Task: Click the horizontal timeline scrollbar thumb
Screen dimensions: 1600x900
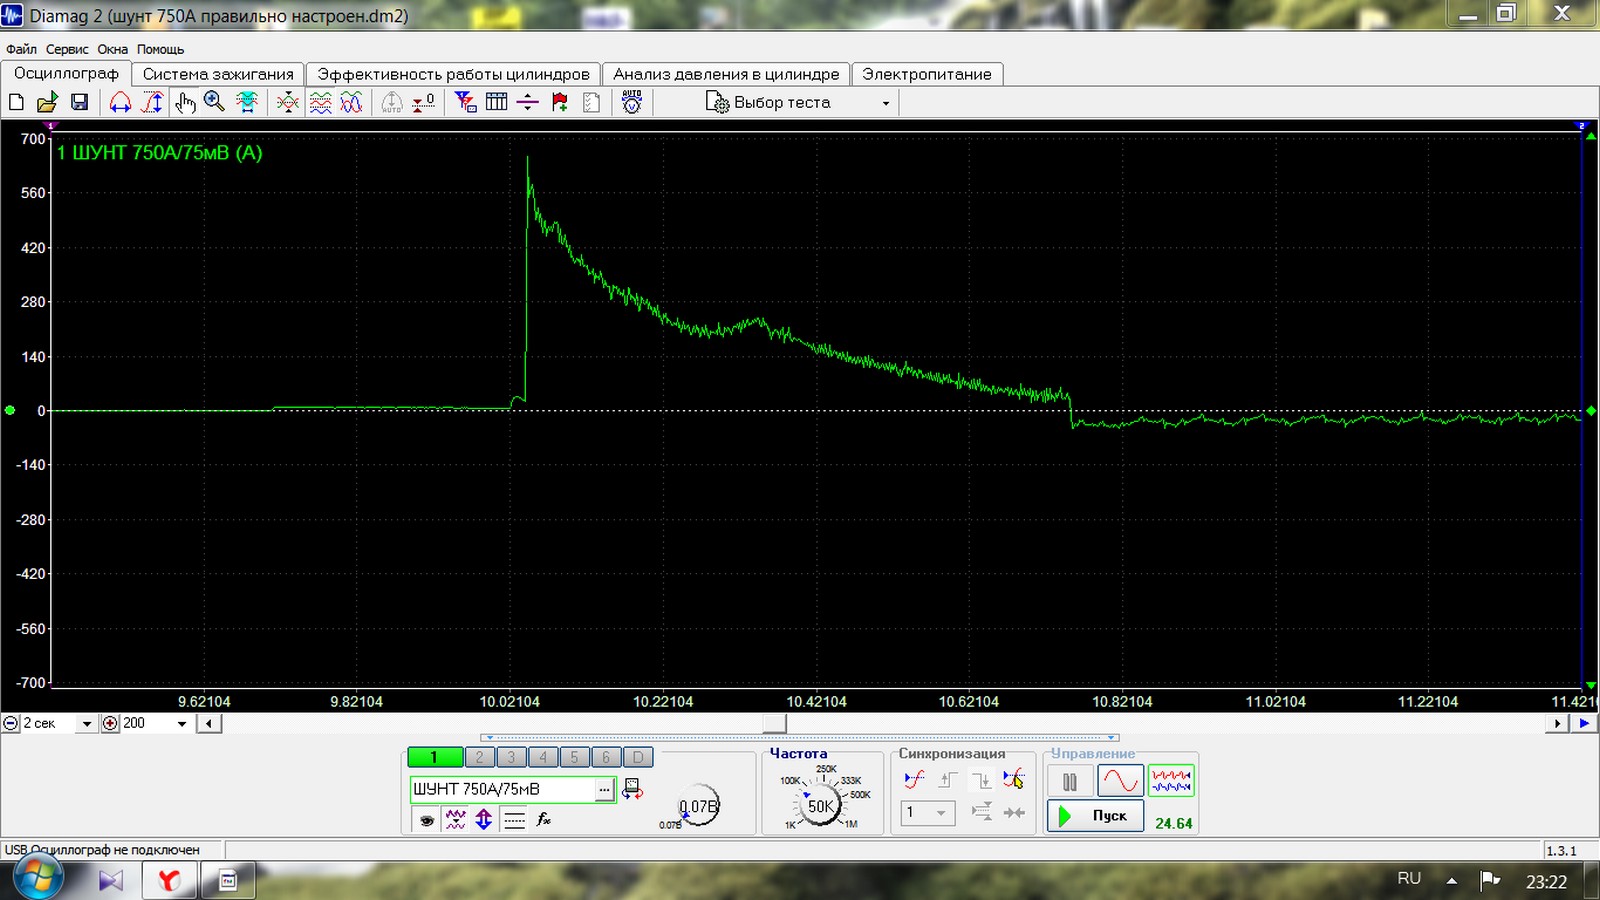Action: (775, 723)
